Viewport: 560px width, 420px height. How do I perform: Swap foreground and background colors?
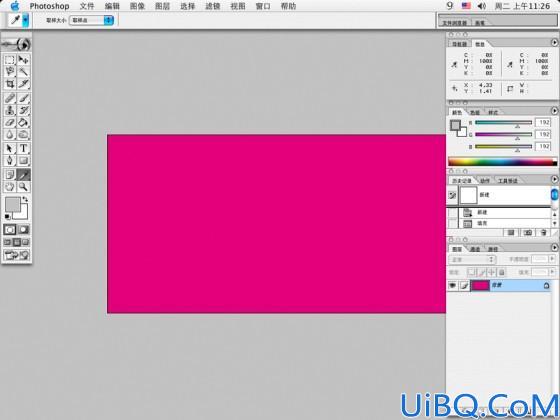(25, 199)
